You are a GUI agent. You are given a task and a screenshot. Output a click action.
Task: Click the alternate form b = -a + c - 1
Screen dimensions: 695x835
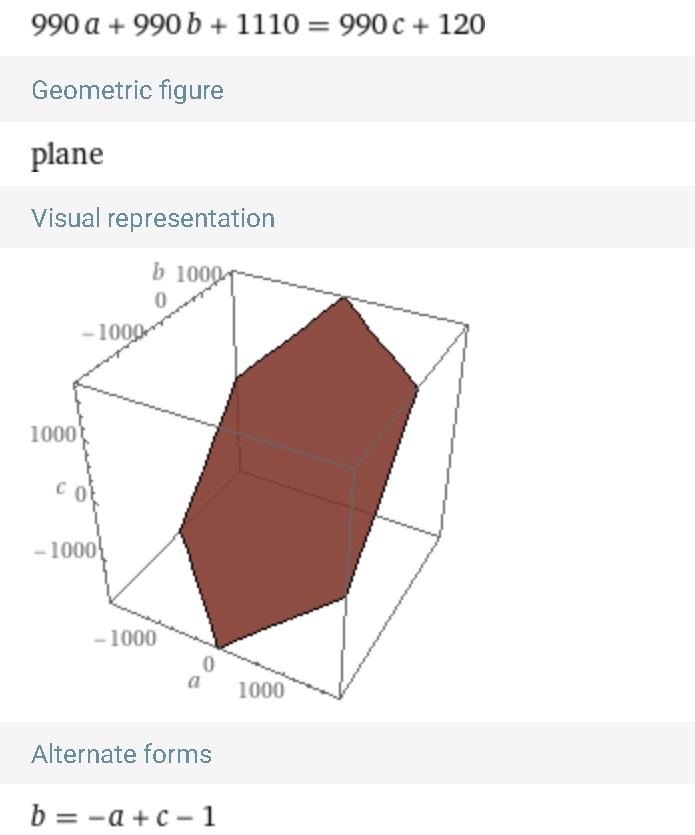pyautogui.click(x=123, y=816)
